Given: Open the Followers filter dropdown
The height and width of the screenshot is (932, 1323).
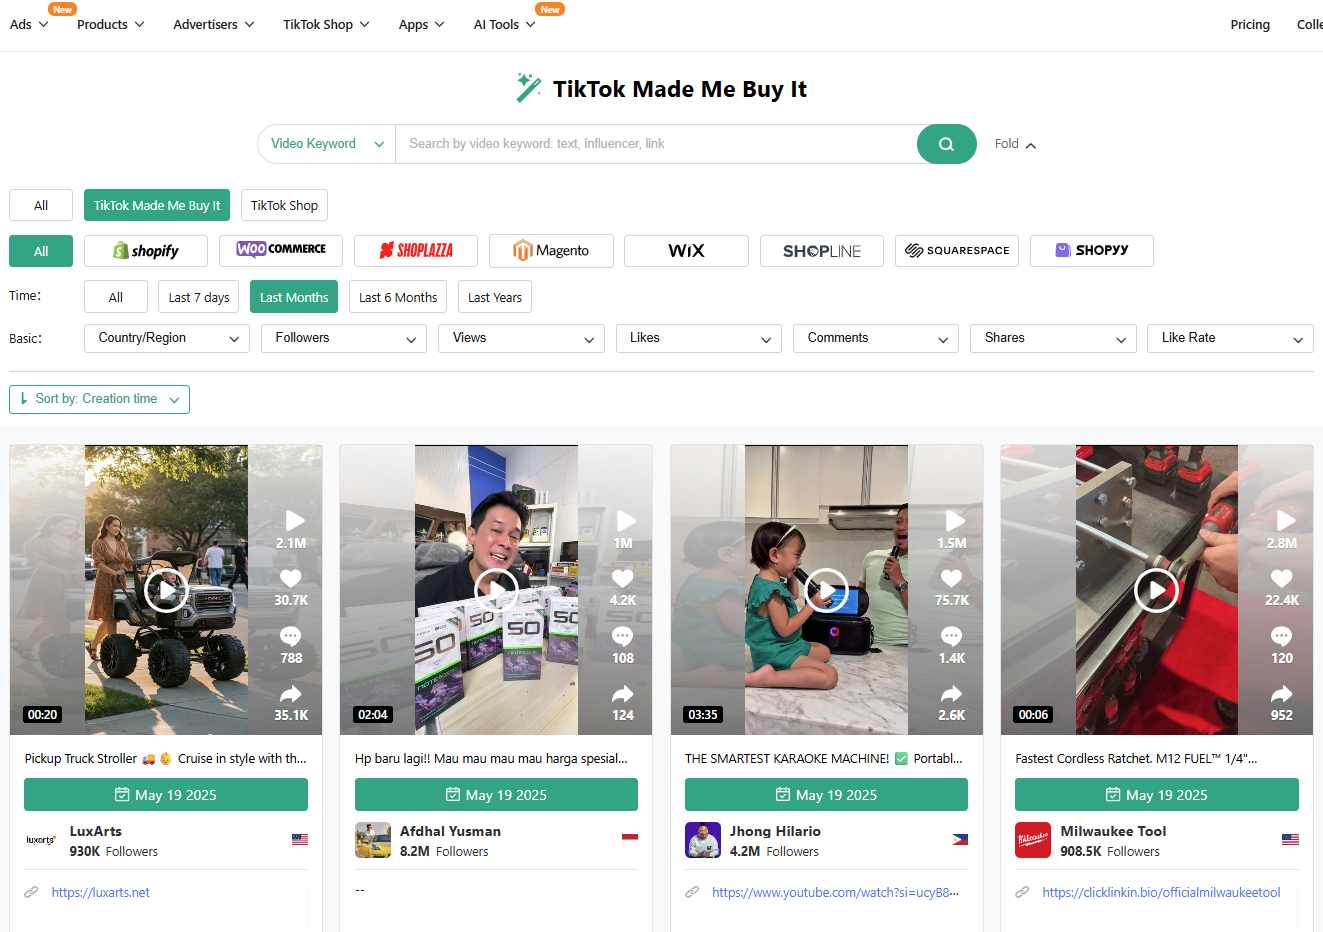Looking at the screenshot, I should pyautogui.click(x=344, y=338).
